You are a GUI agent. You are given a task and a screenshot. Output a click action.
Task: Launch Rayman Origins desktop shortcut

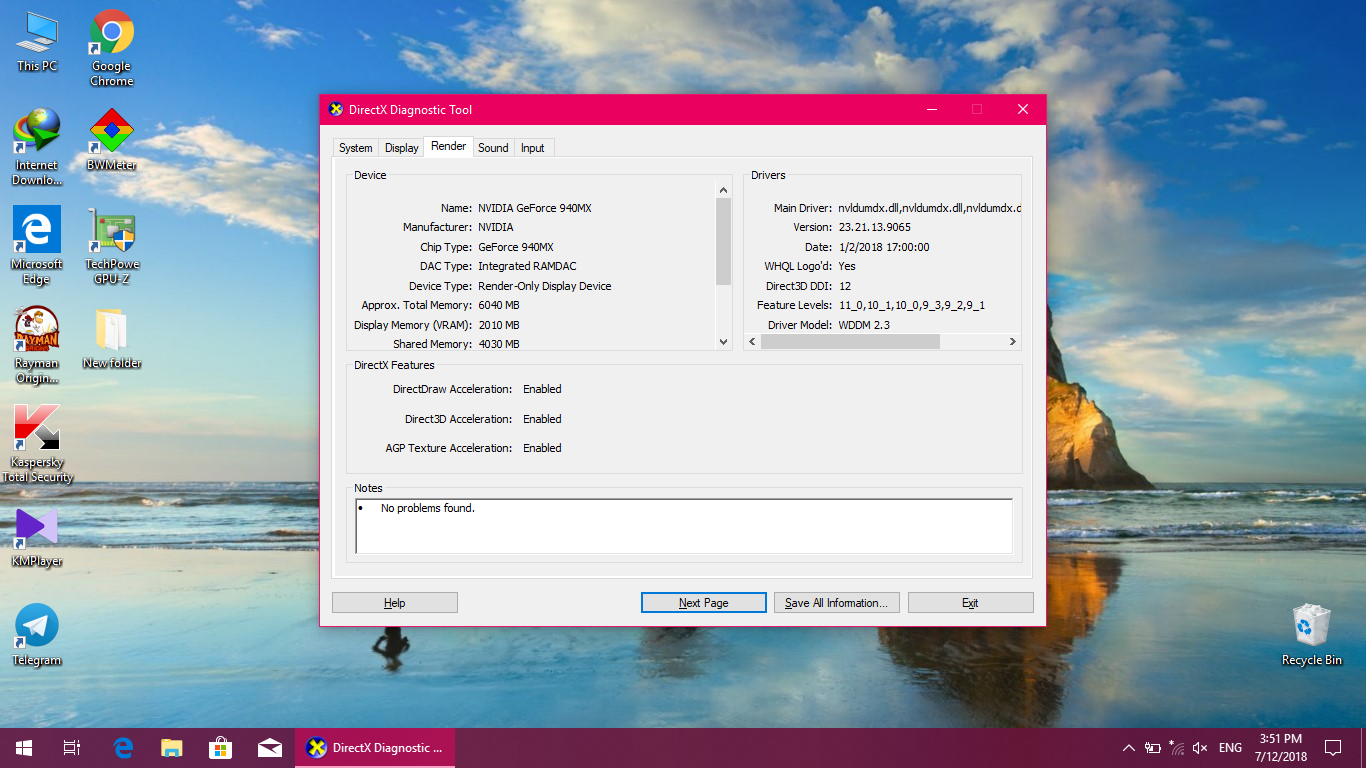pos(37,345)
